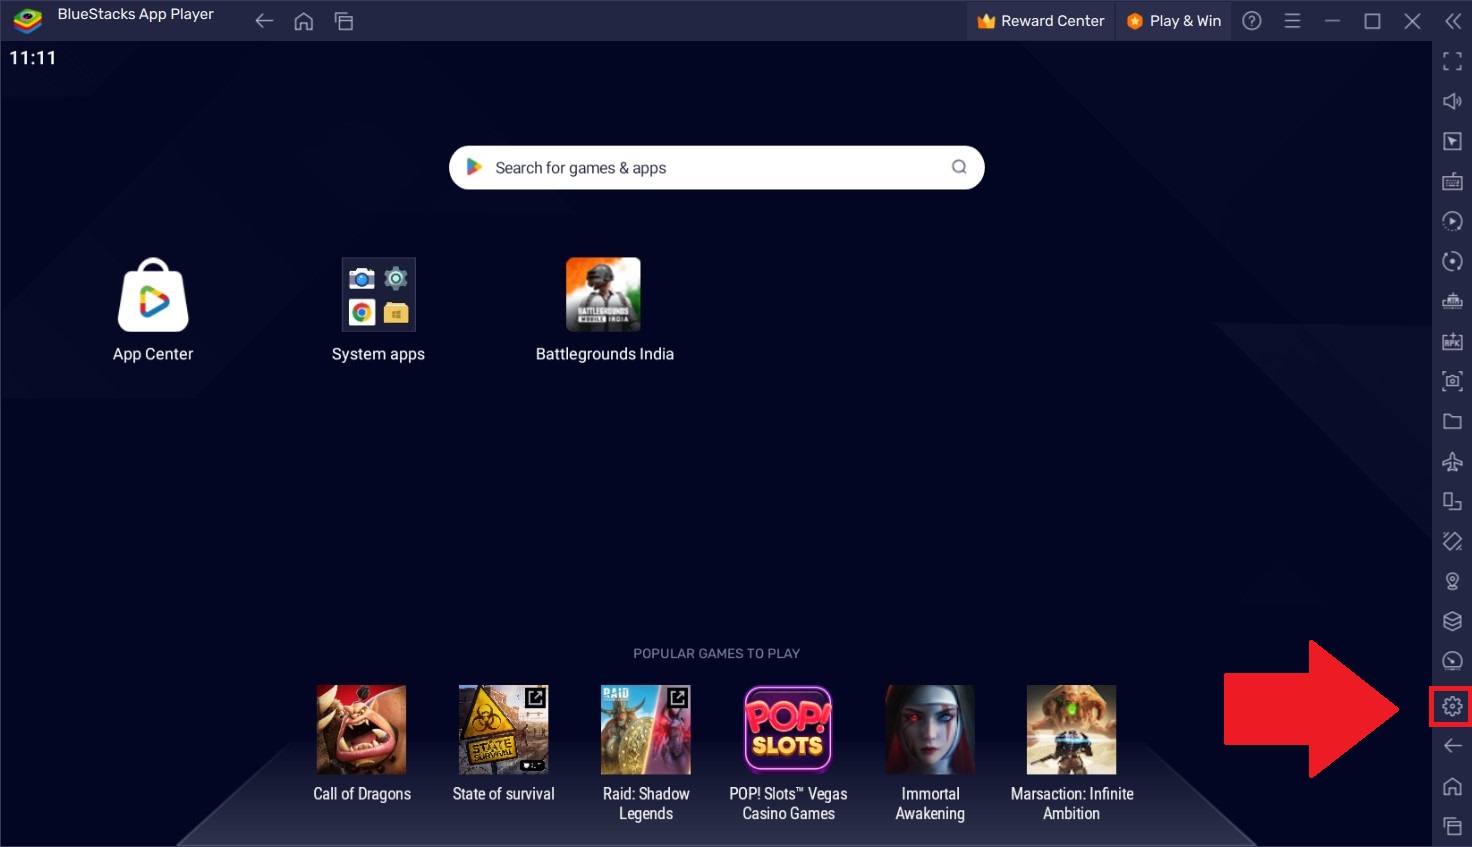
Task: Collapse the side toolbar
Action: tap(1452, 20)
